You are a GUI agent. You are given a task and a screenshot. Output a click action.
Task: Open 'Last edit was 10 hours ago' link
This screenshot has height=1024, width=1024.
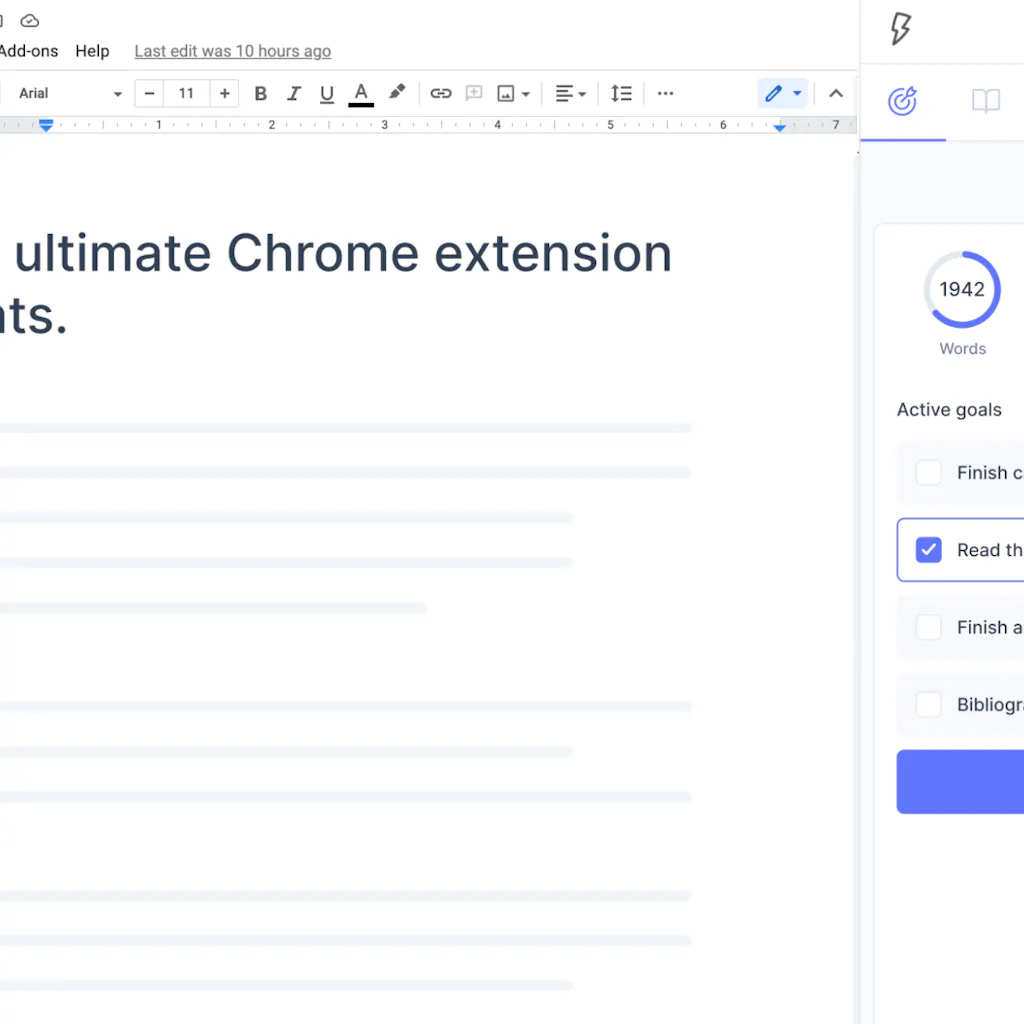[x=232, y=51]
